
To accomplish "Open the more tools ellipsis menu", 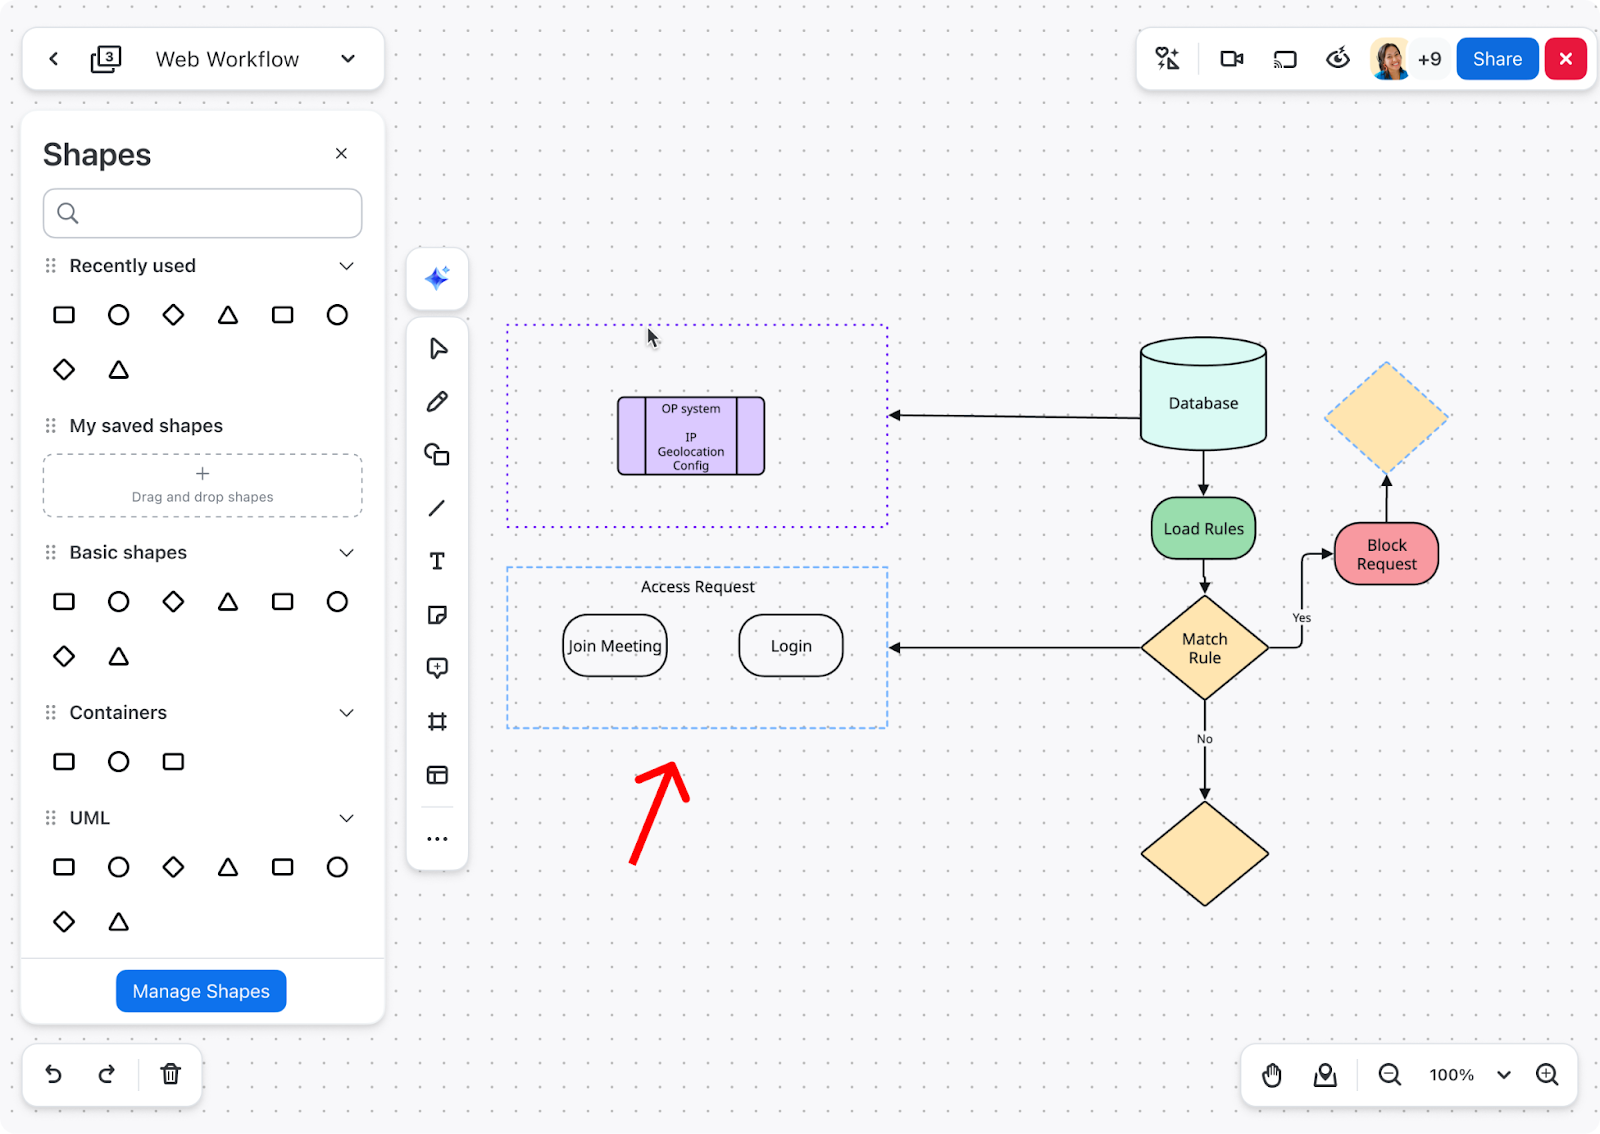I will (x=437, y=839).
